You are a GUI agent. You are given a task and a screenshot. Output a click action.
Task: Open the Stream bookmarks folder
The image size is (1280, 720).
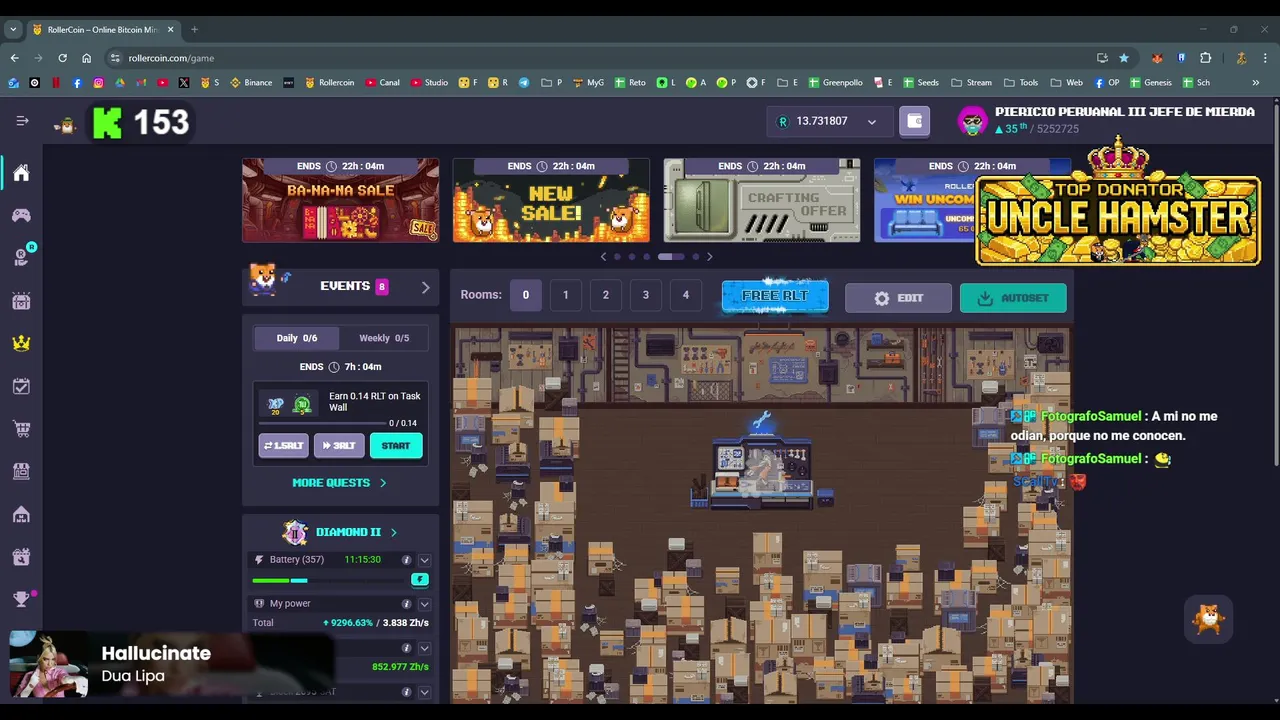tap(971, 83)
